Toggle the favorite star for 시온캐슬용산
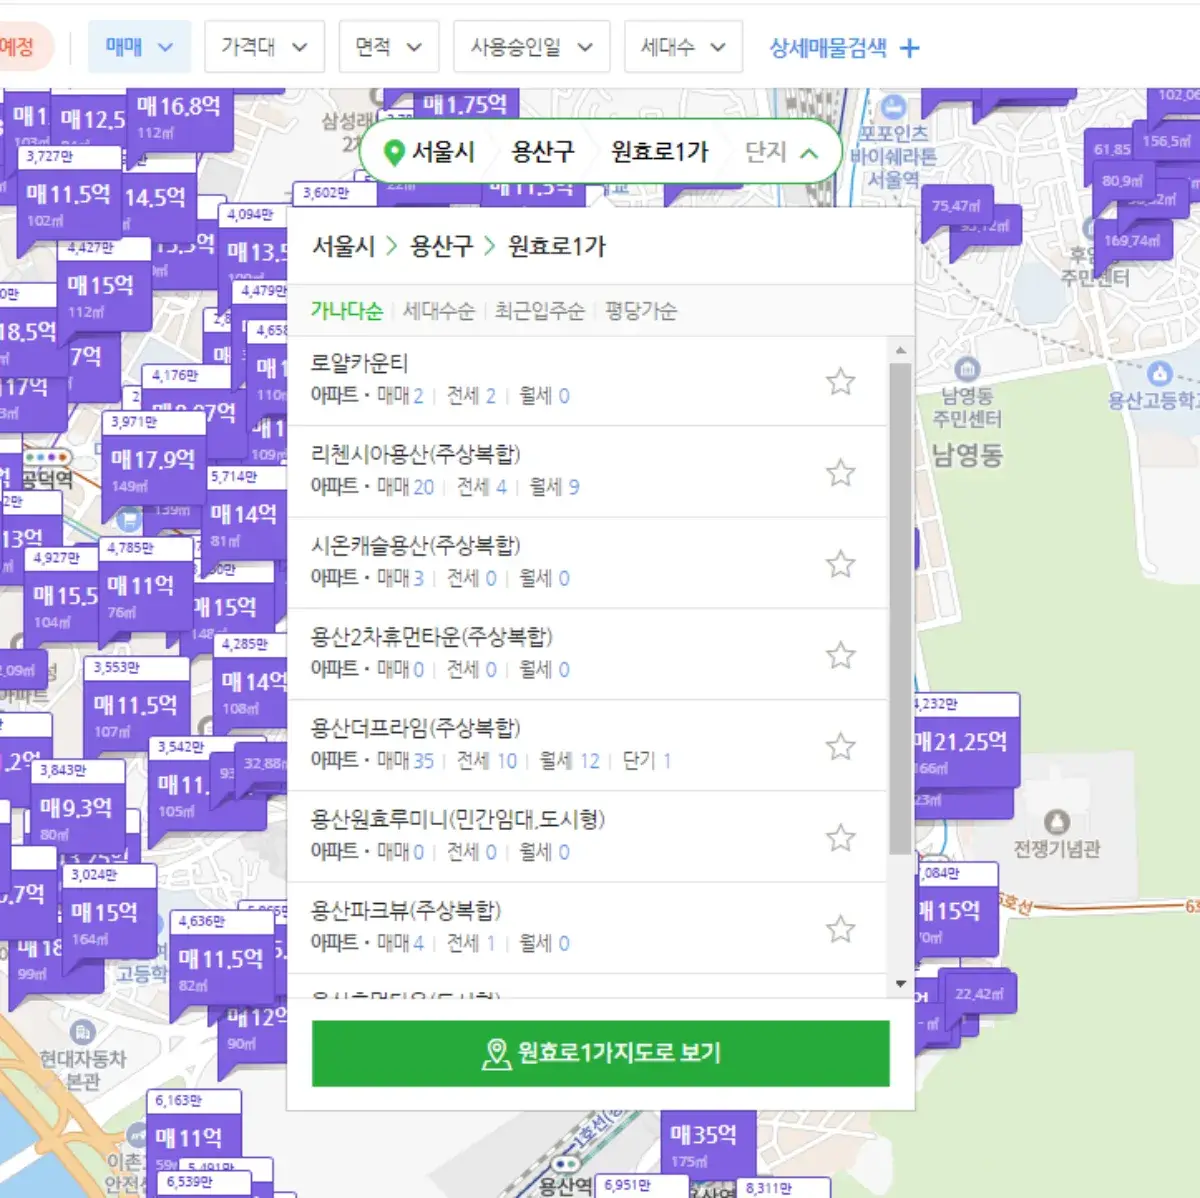The height and width of the screenshot is (1198, 1200). (840, 563)
